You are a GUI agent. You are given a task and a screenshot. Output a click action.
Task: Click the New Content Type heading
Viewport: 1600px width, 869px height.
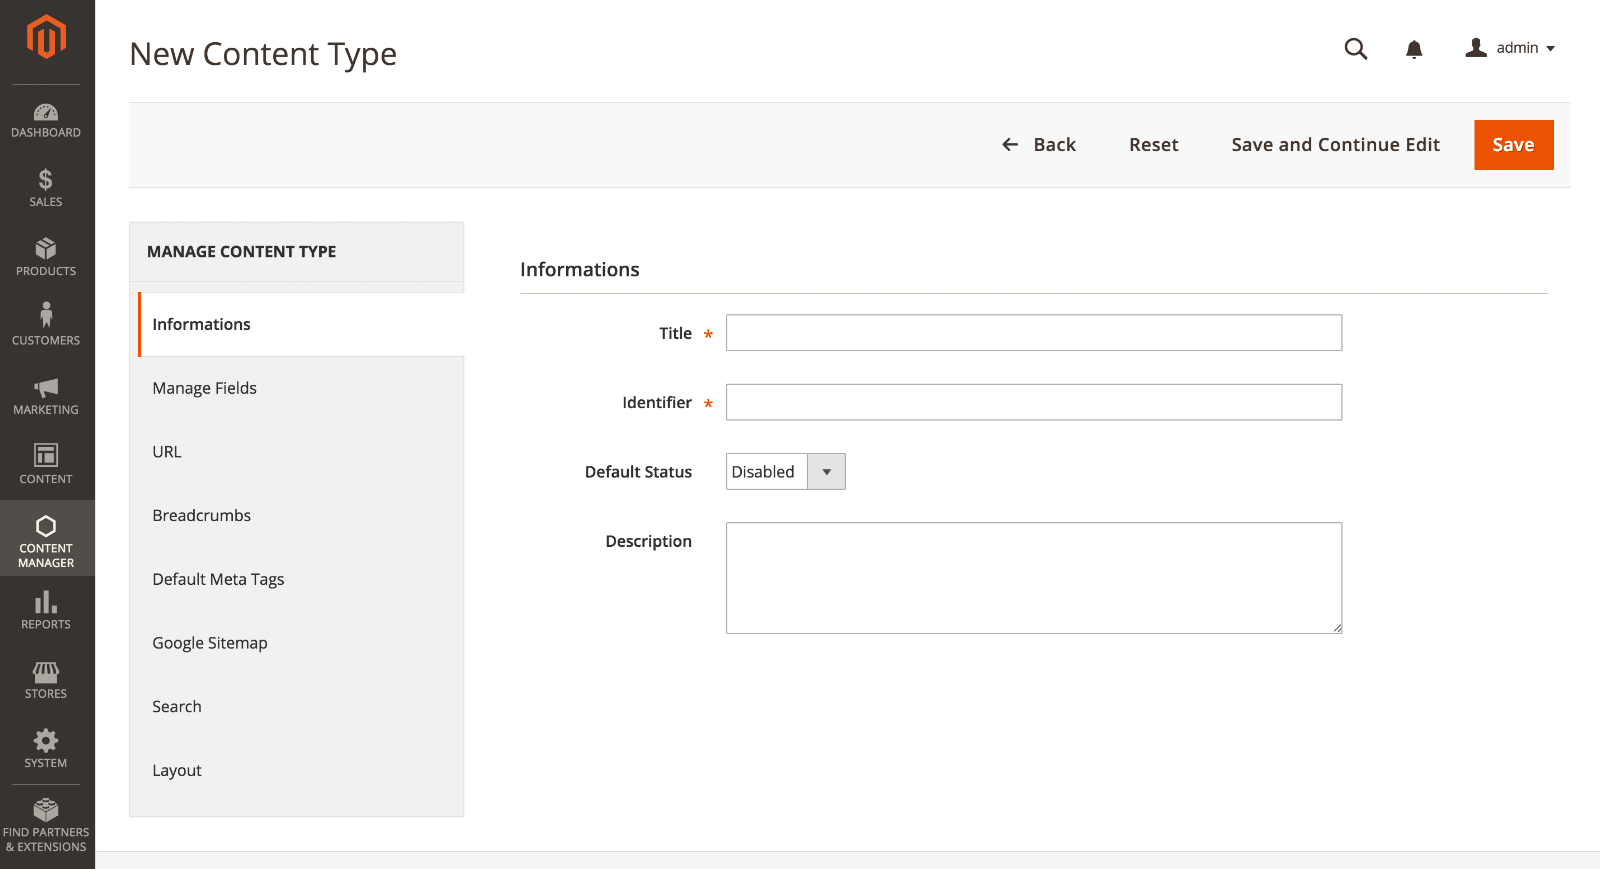(263, 54)
